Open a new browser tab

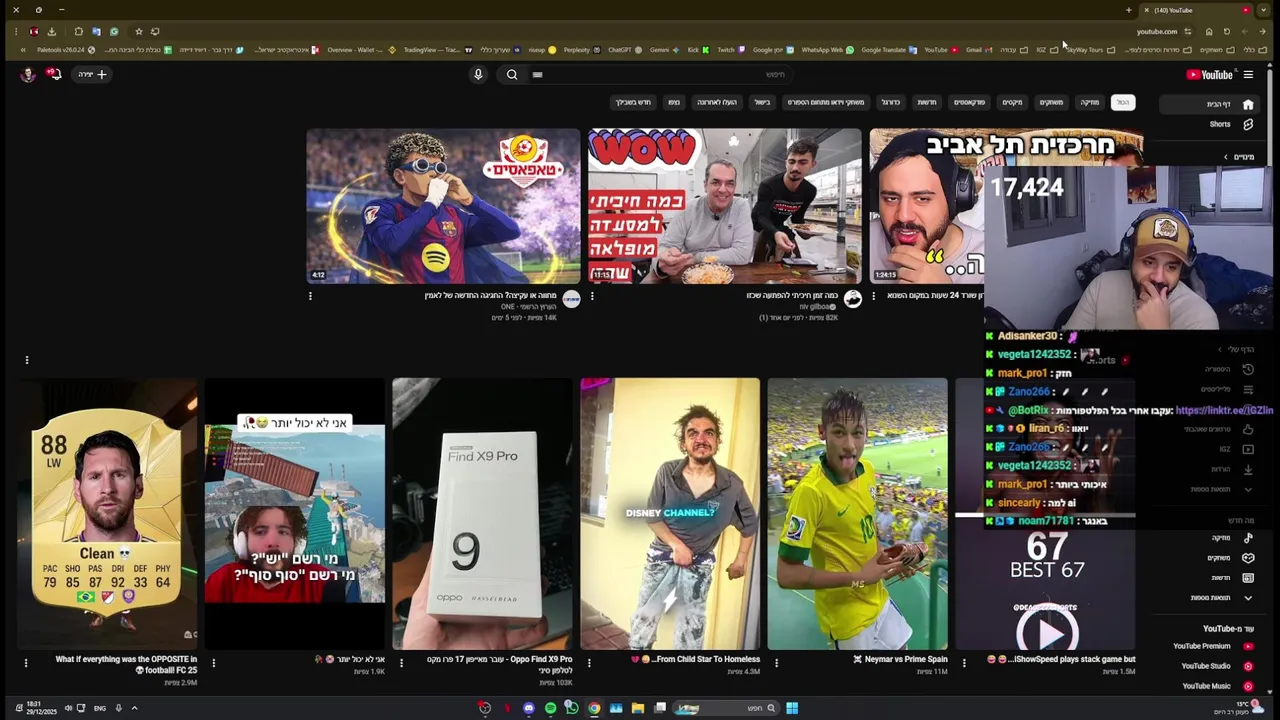coord(1129,10)
